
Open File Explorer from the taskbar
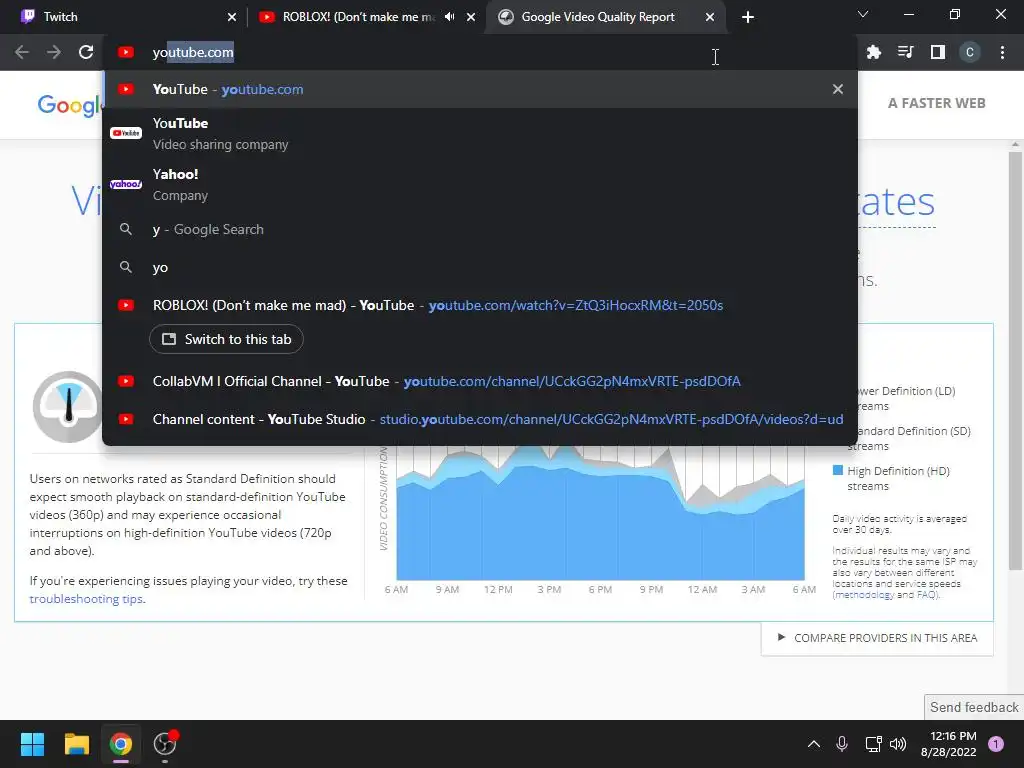76,744
